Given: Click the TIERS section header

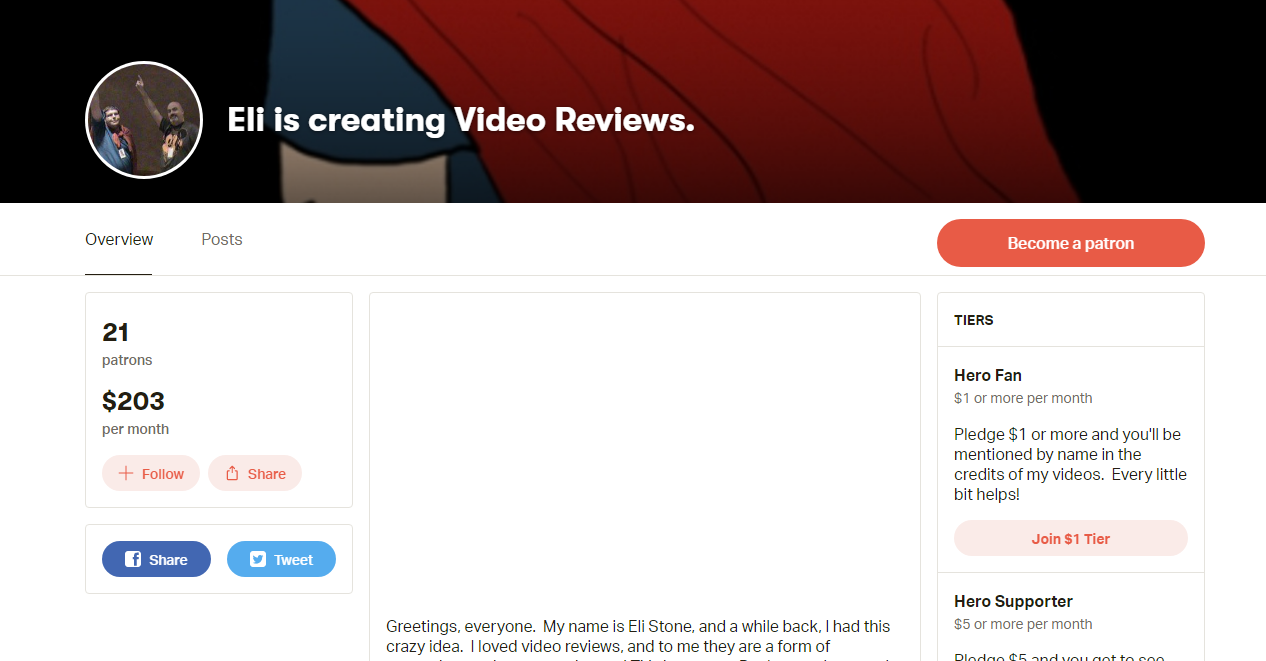Looking at the screenshot, I should pyautogui.click(x=974, y=320).
